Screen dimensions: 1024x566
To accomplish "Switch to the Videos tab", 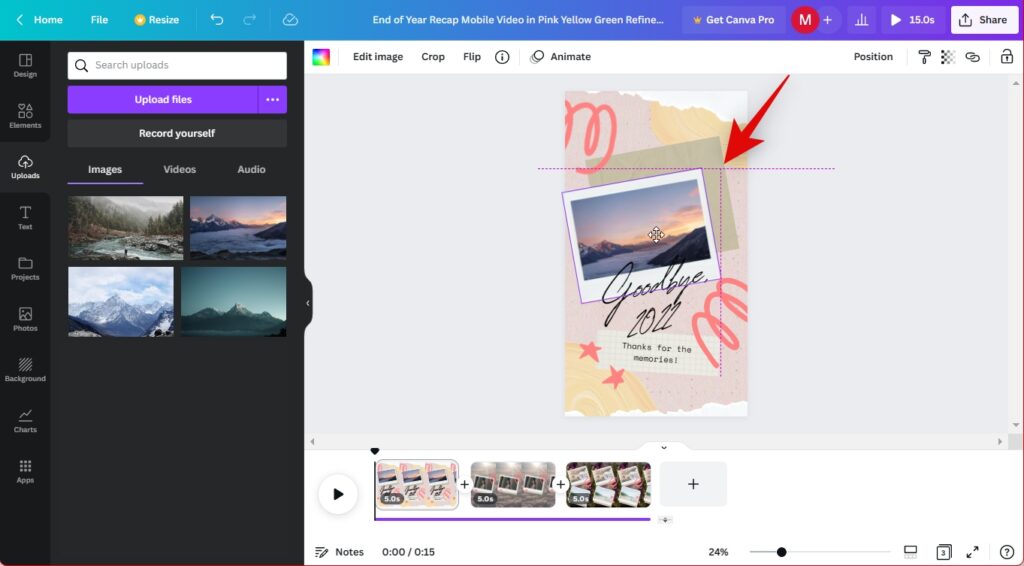I will pos(180,169).
